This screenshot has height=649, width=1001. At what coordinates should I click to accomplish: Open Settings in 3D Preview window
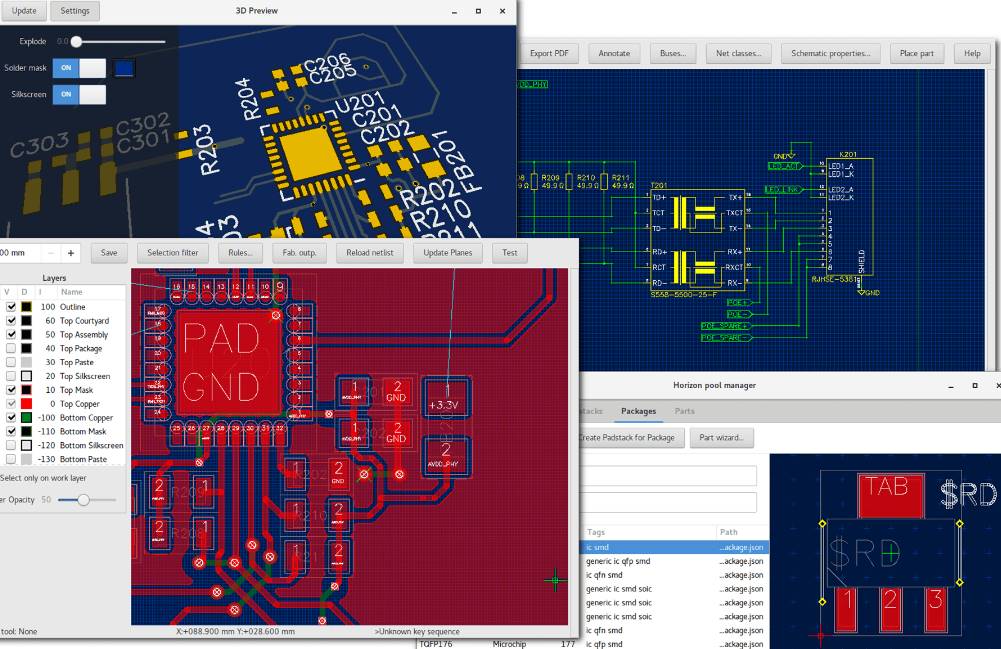75,10
